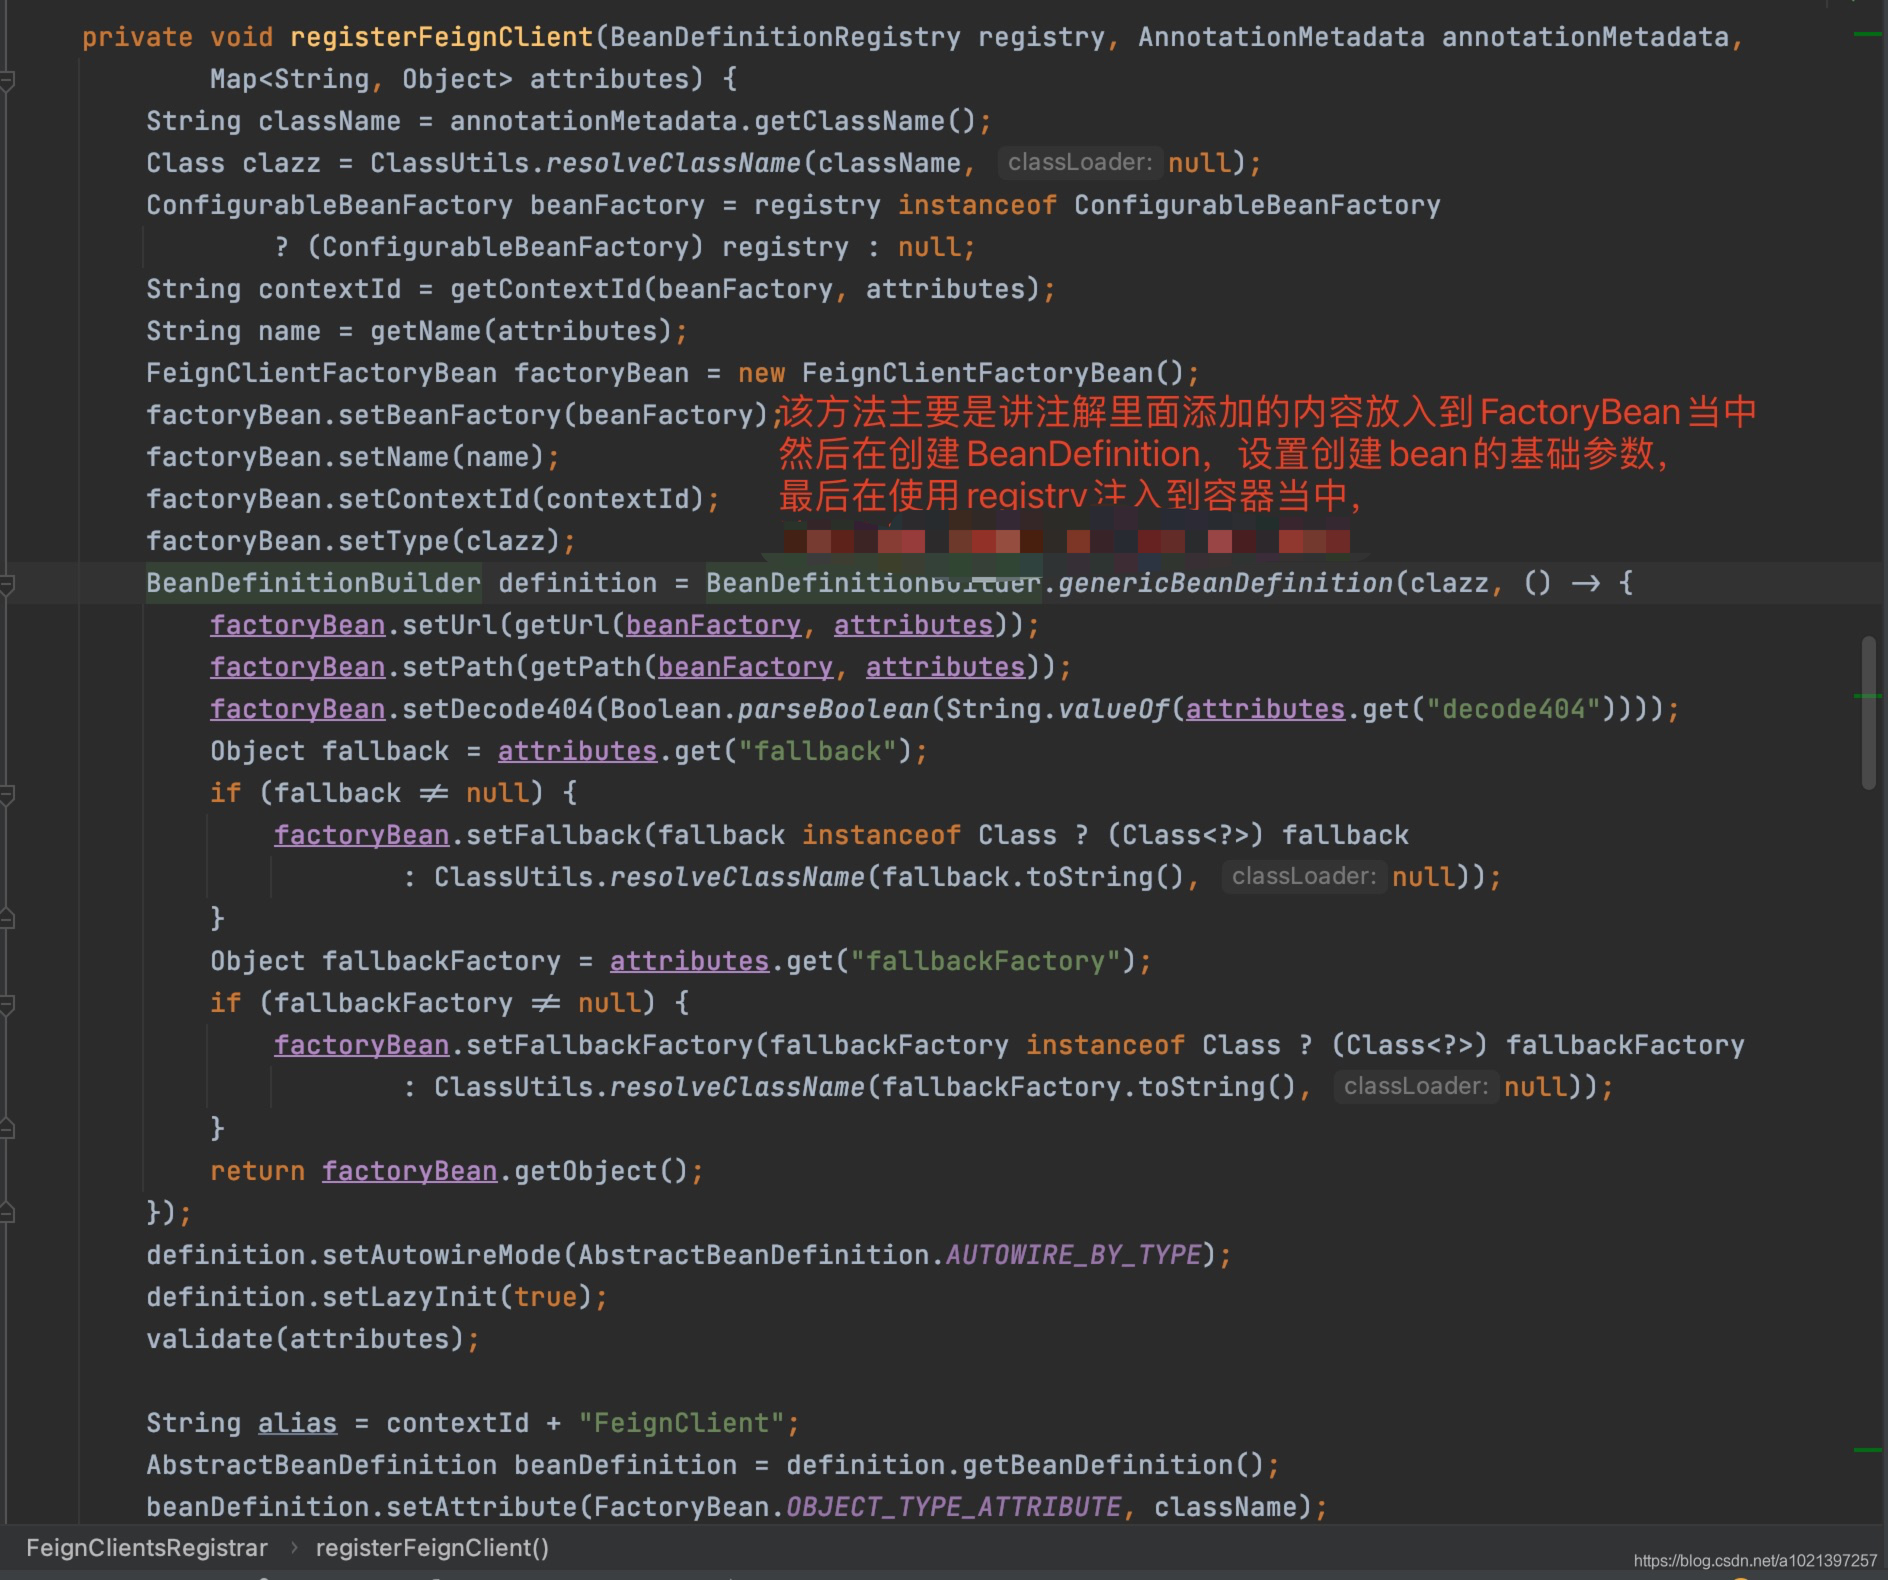Jump to the top green error-stripe mark
This screenshot has height=1580, width=1888.
1867,34
